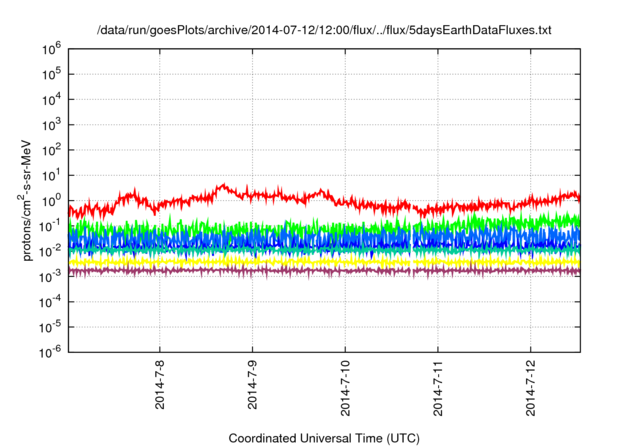This screenshot has height=448, width=640.
Task: Click the 2014-7-9 date label
Action: tap(252, 384)
